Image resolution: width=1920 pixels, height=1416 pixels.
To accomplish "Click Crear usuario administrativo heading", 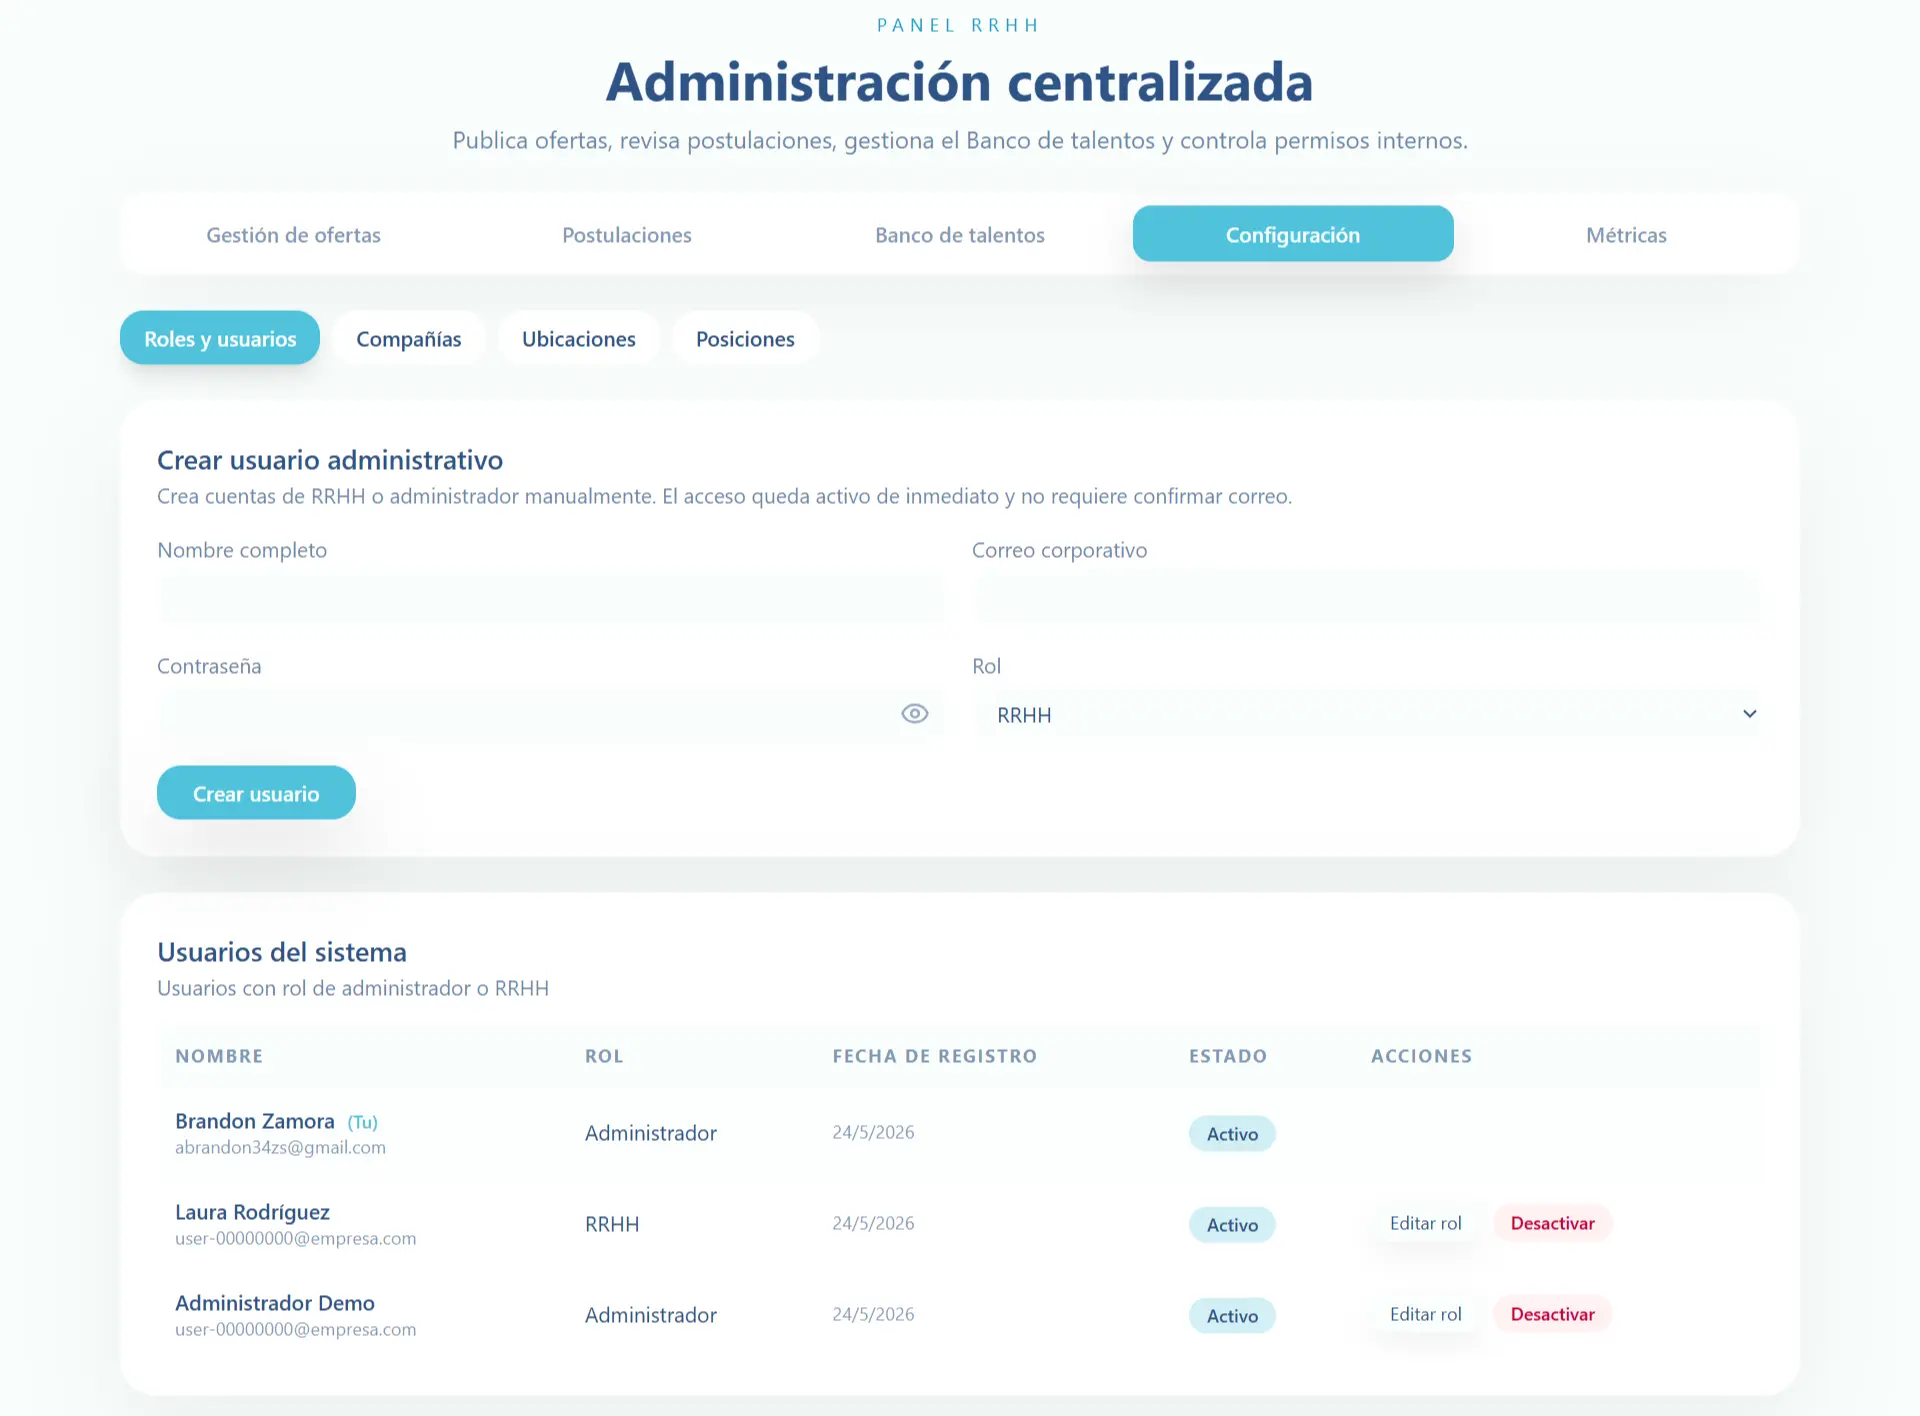I will pyautogui.click(x=330, y=460).
